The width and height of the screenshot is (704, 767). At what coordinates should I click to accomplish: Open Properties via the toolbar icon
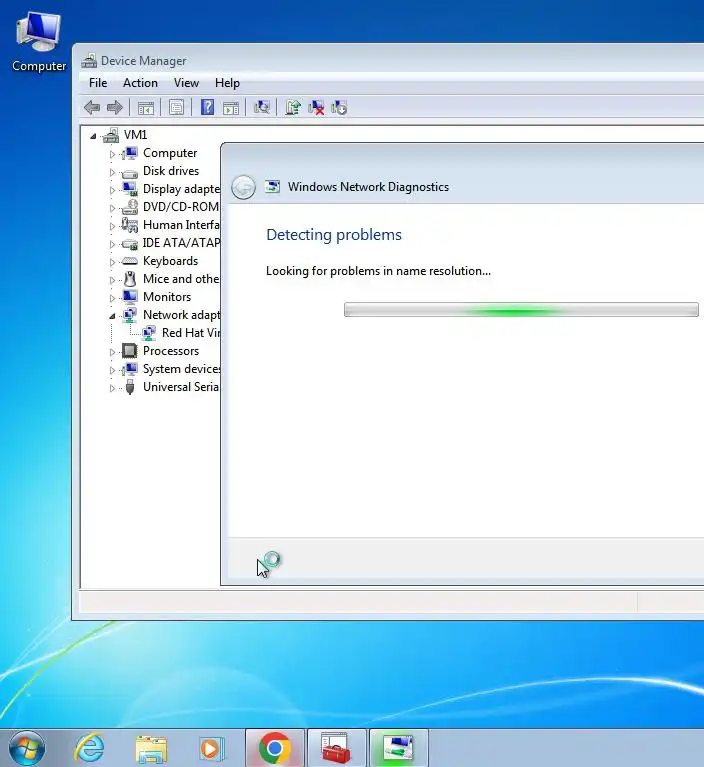(x=176, y=107)
